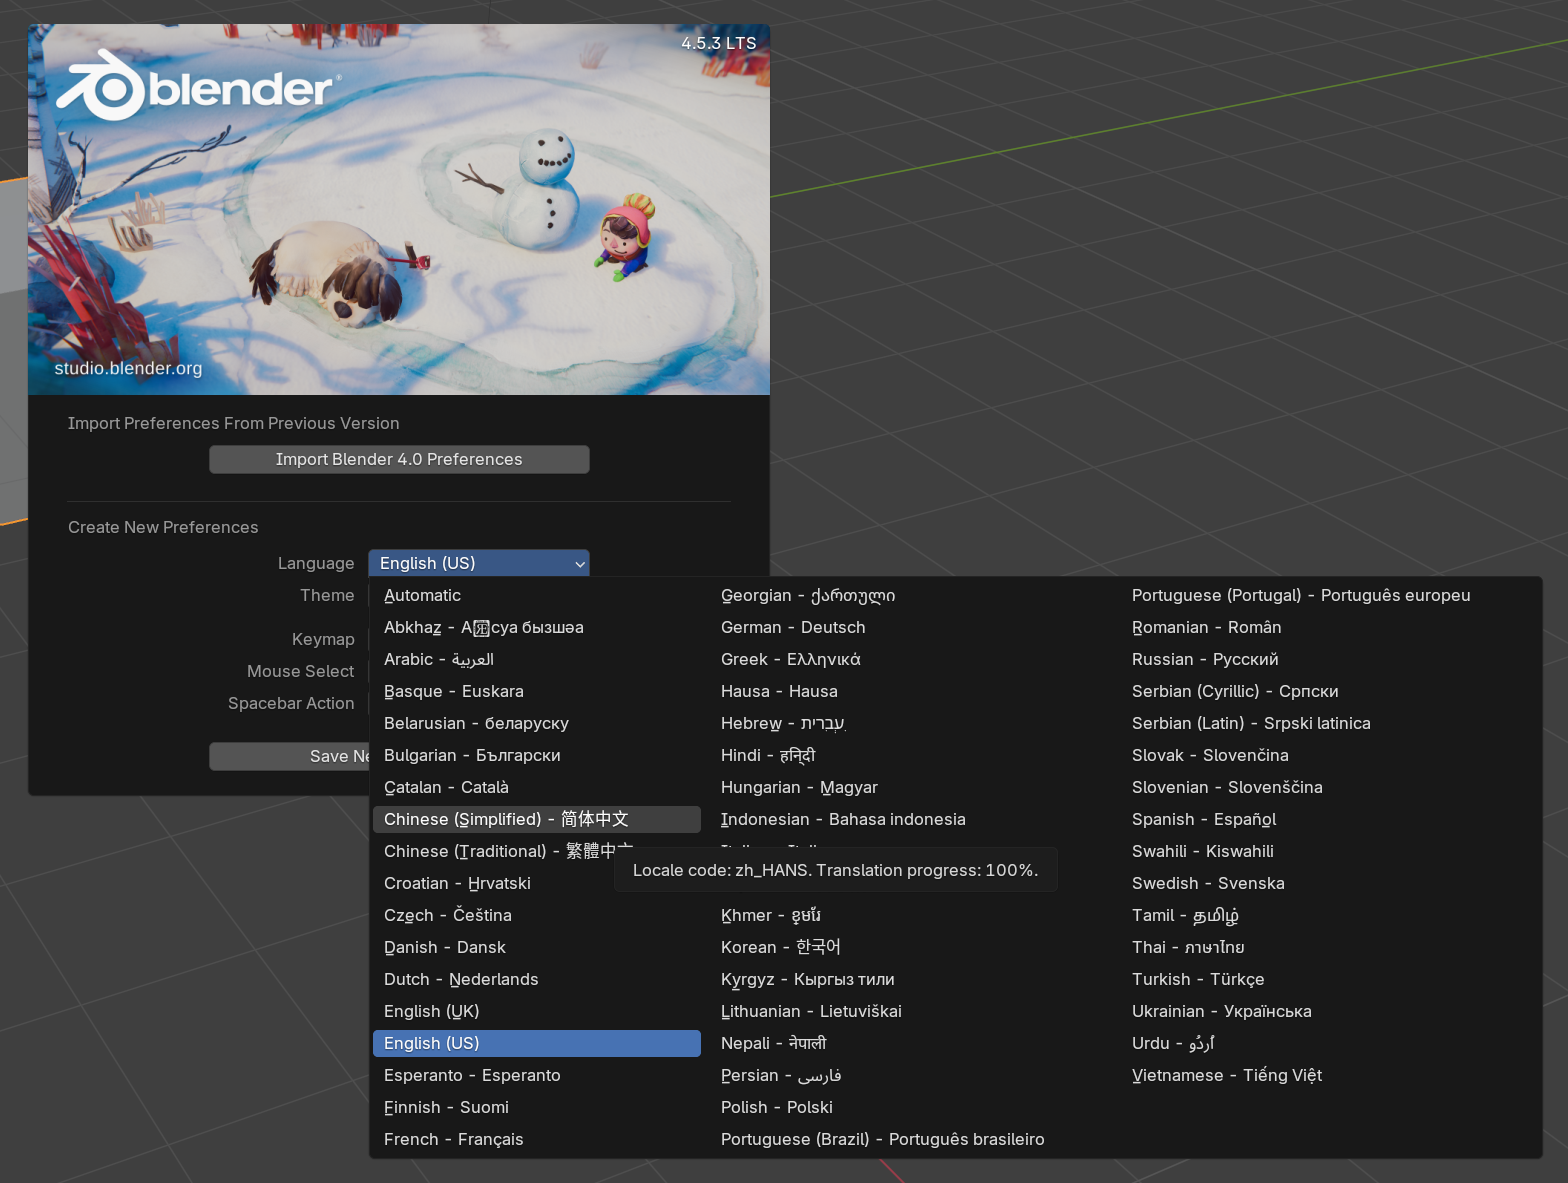Select Chinese (Simplified) language
The image size is (1568, 1183).
(x=537, y=819)
